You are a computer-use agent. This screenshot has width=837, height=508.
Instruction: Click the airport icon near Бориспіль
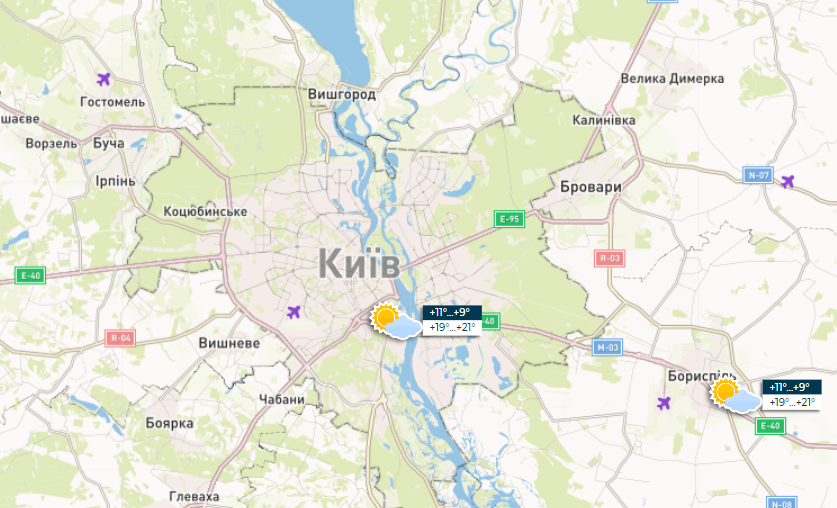(664, 403)
